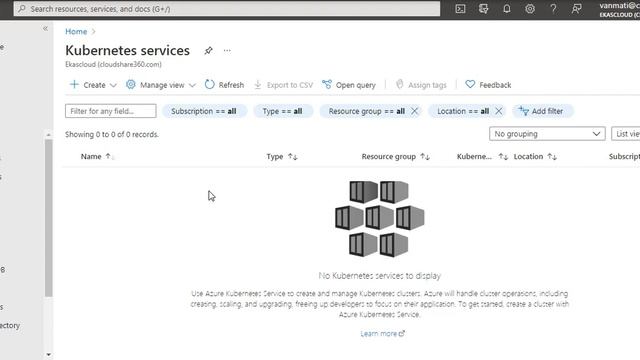
Task: Click the "No Kubernetes services to display" text
Action: click(x=380, y=276)
